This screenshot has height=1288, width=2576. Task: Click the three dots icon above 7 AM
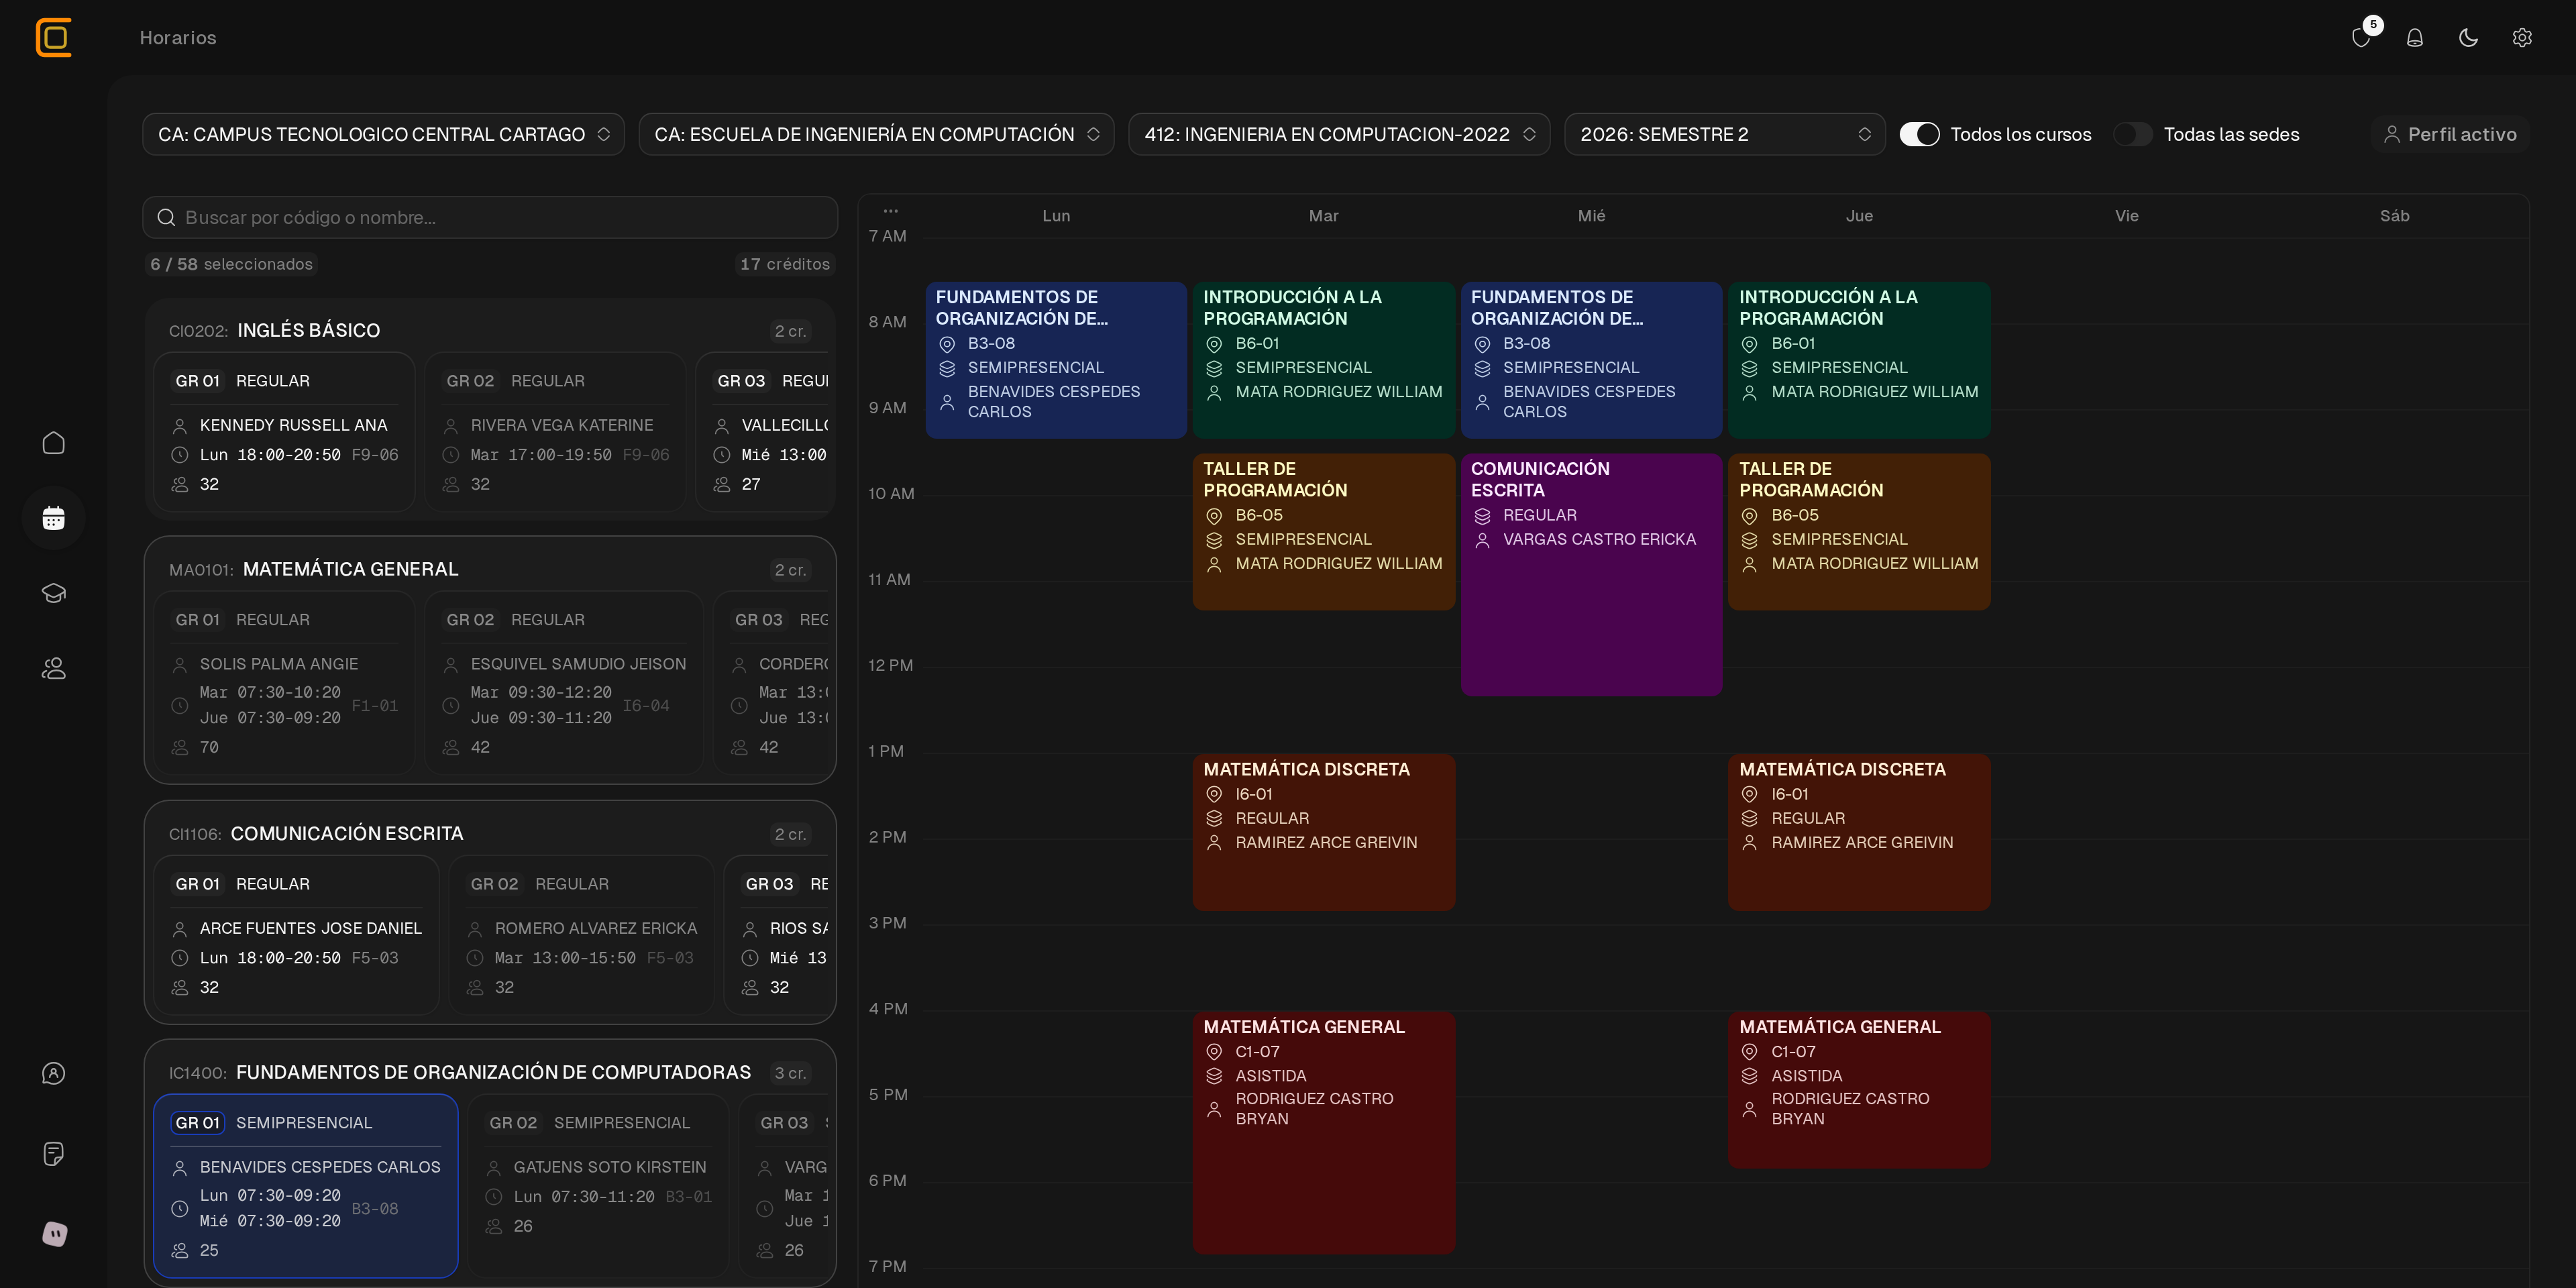pos(890,211)
